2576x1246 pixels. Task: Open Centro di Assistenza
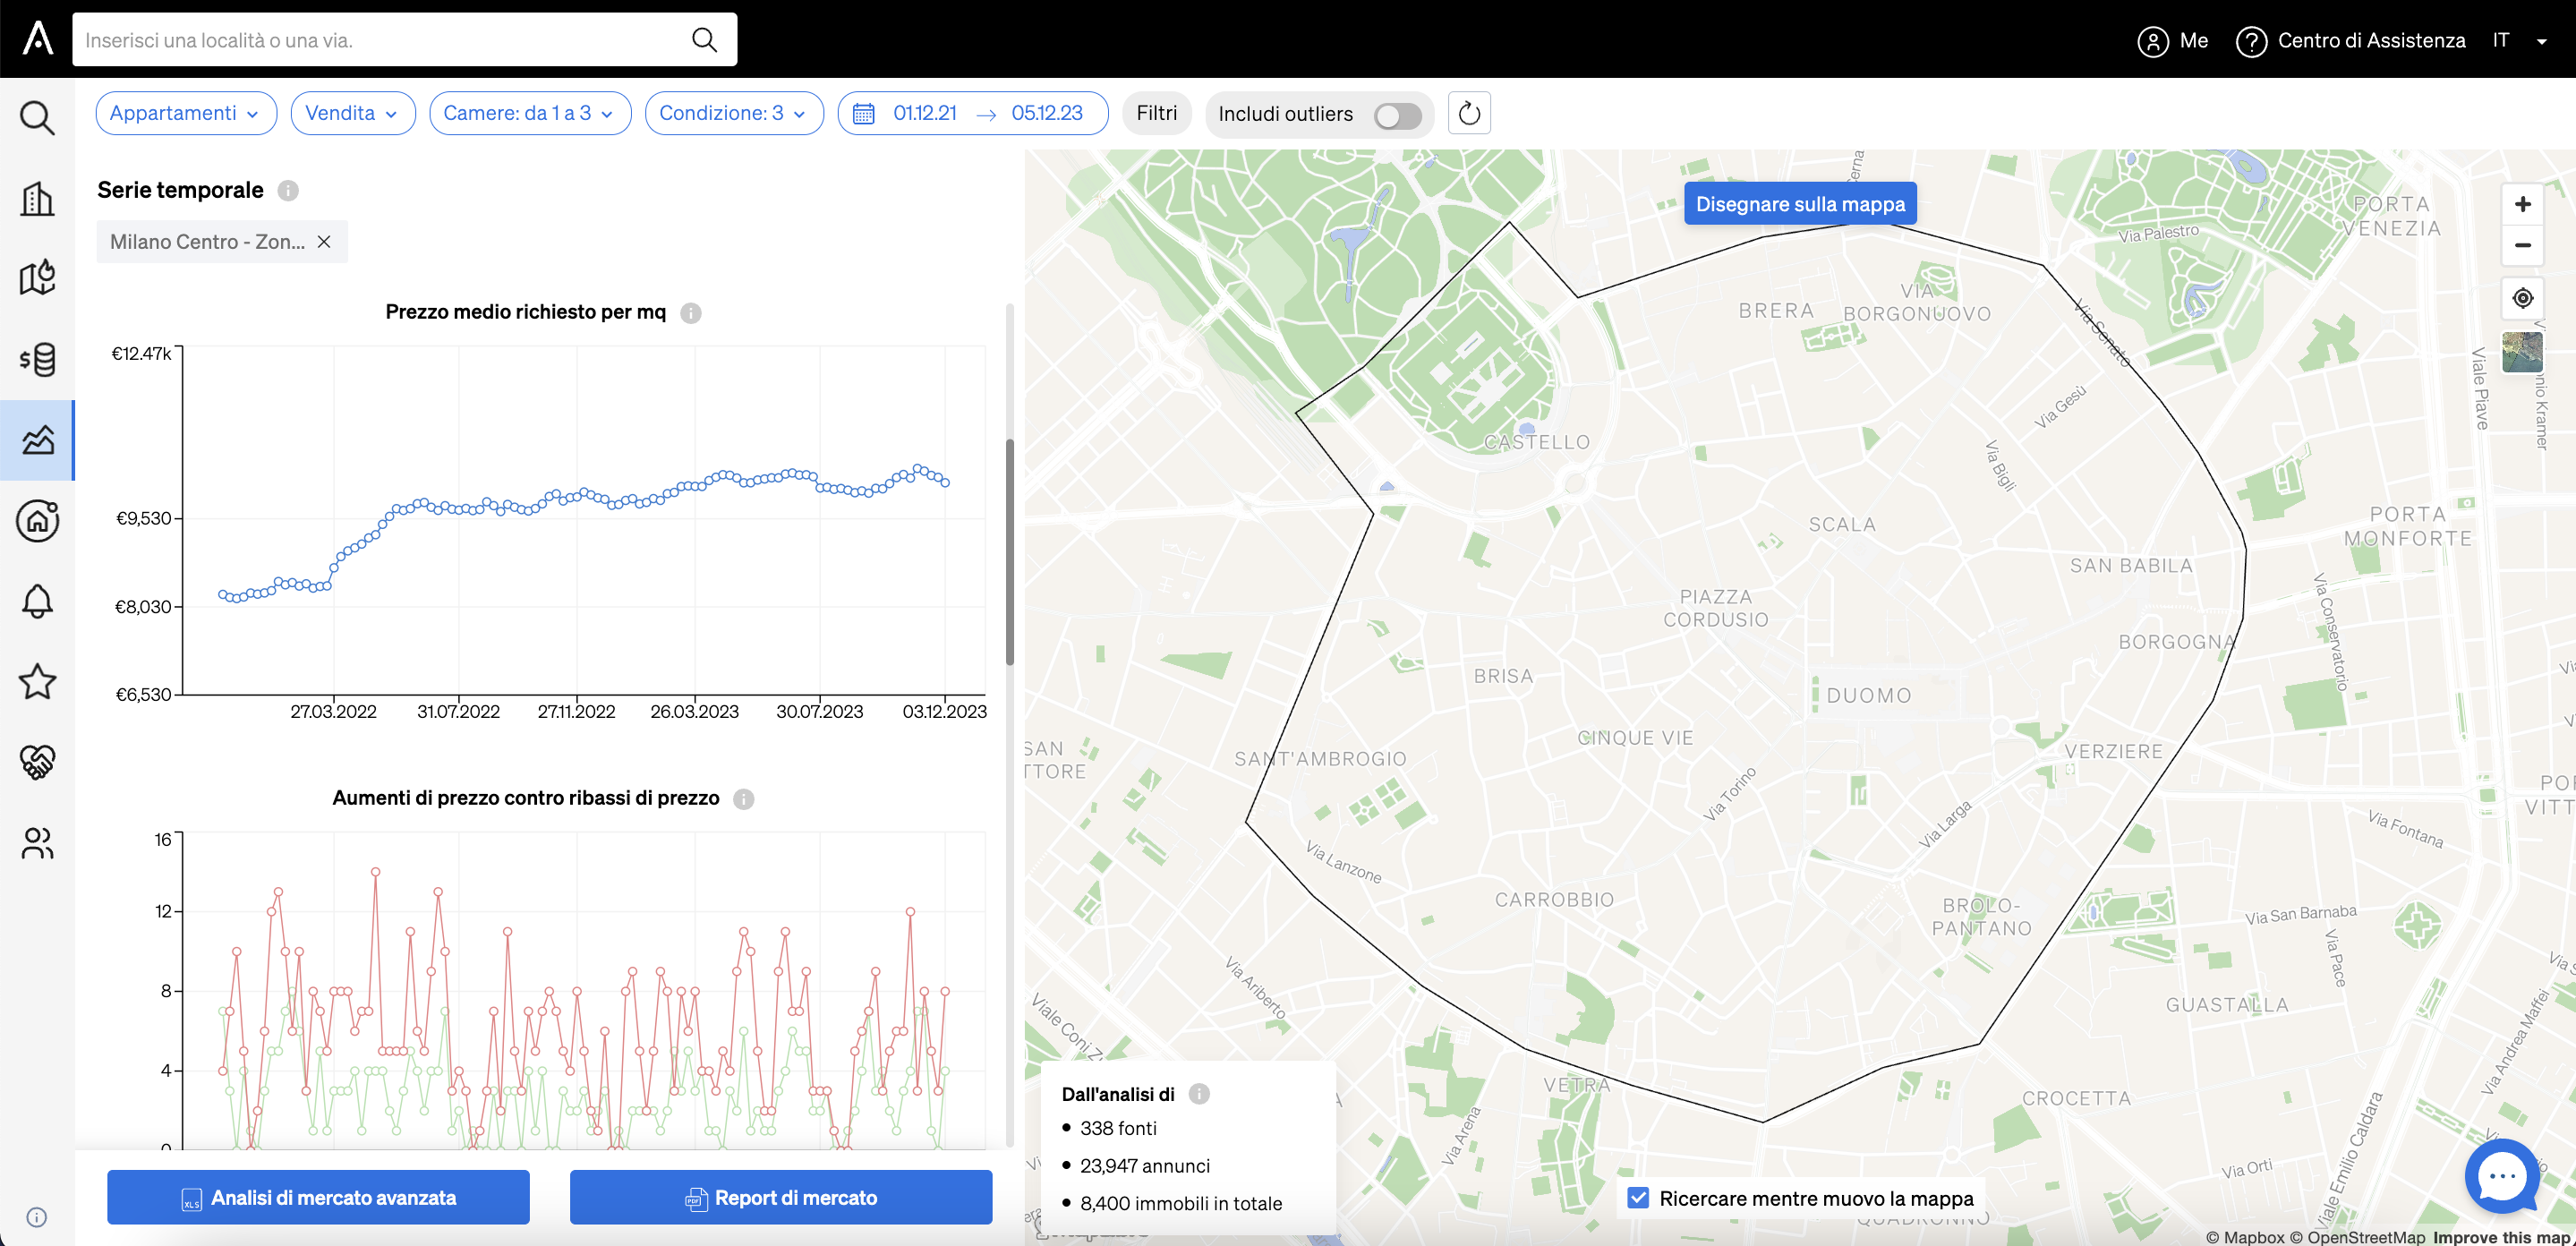click(x=2351, y=40)
